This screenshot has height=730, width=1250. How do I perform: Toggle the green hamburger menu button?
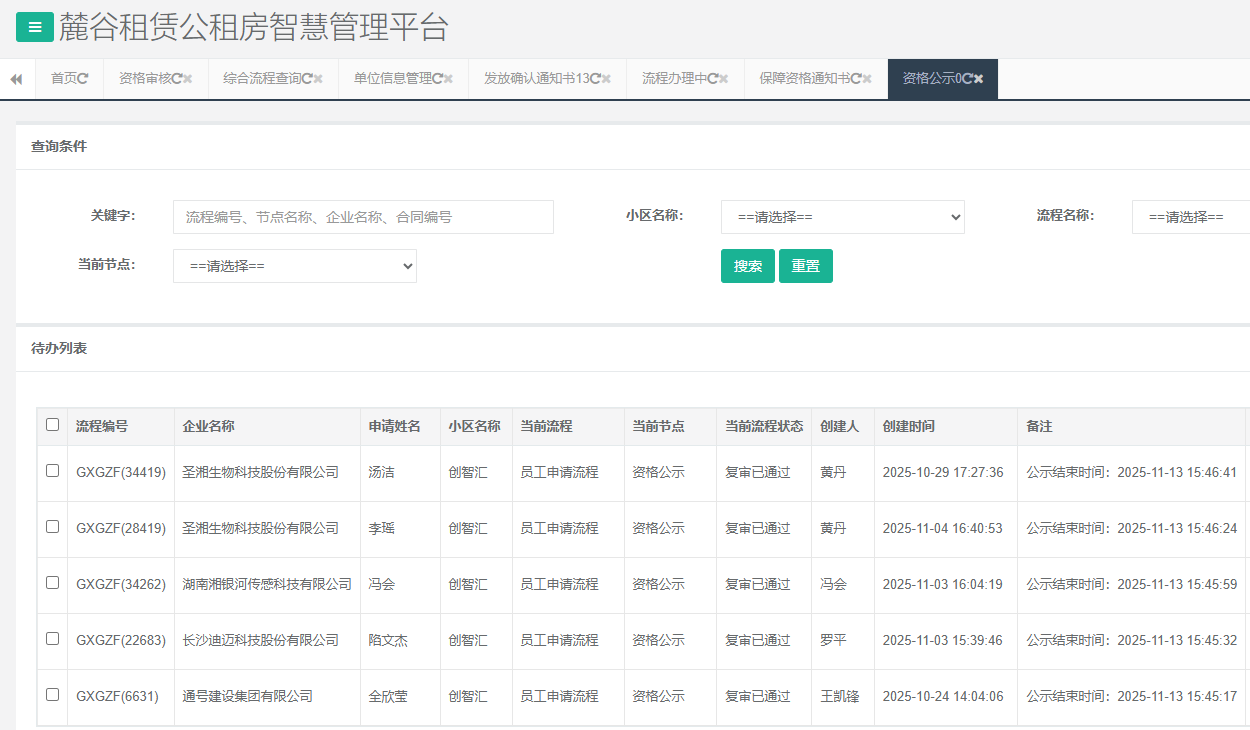35,27
